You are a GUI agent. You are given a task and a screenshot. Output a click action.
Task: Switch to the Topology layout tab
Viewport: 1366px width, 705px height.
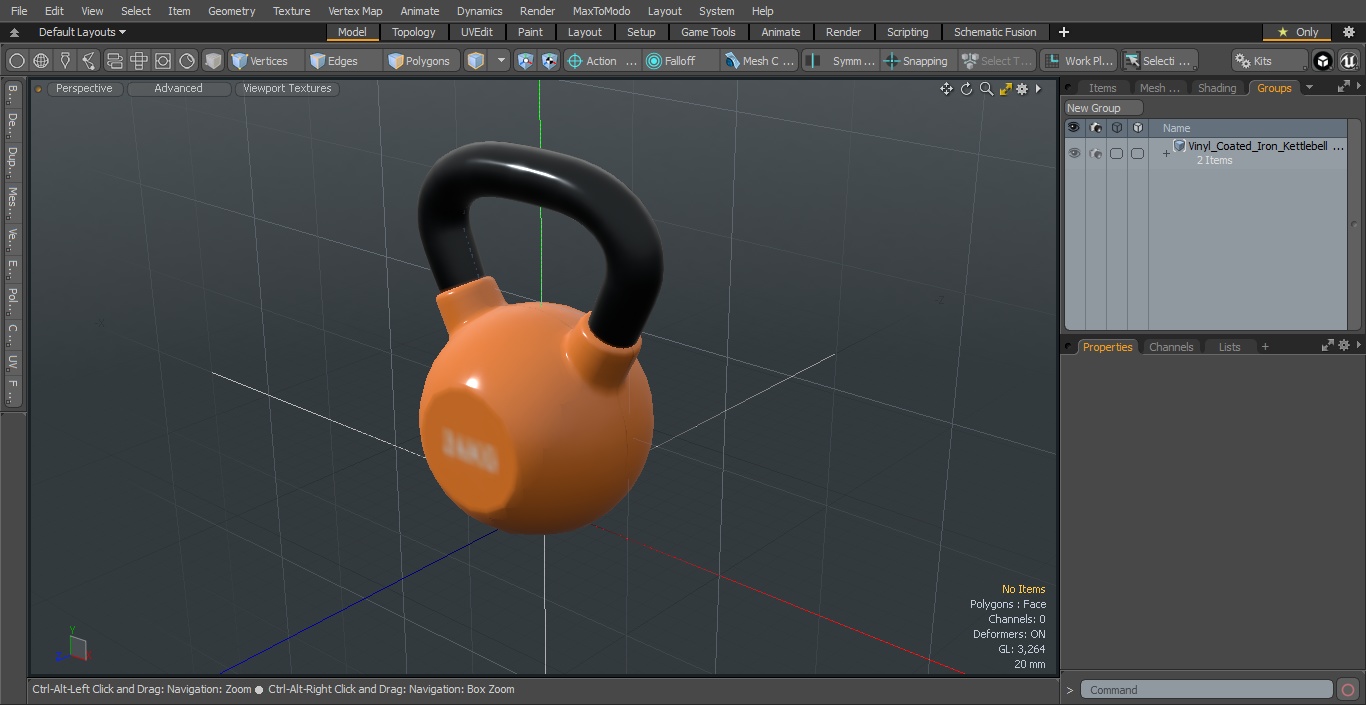(x=414, y=32)
